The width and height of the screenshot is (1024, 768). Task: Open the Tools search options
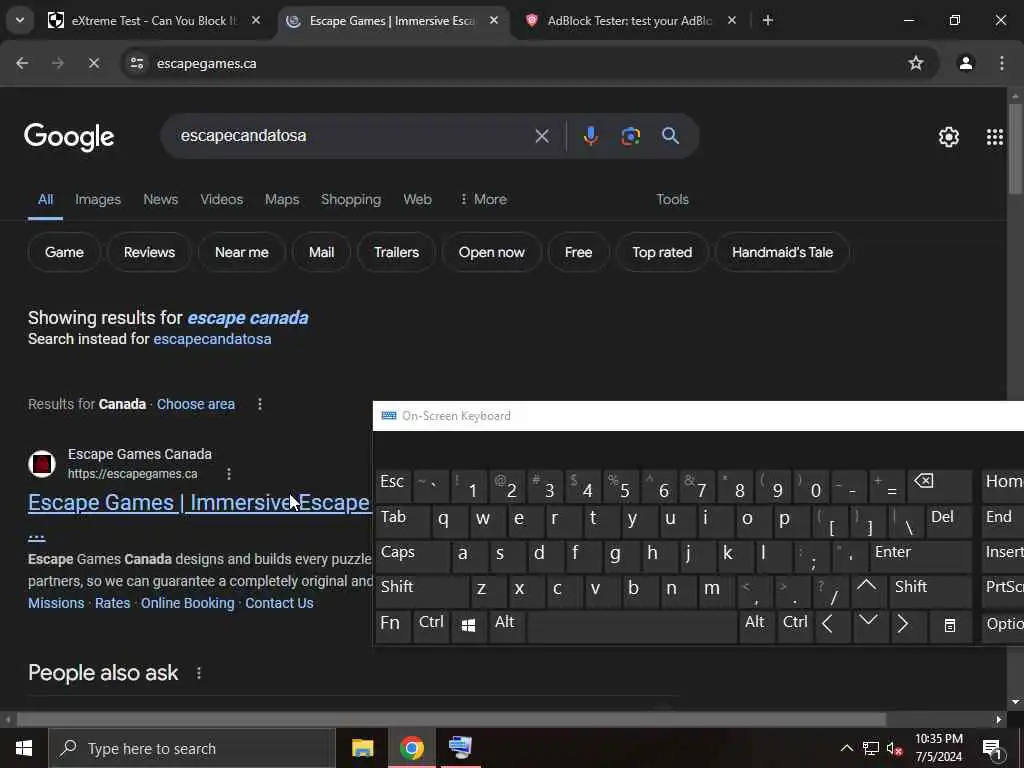(x=672, y=199)
